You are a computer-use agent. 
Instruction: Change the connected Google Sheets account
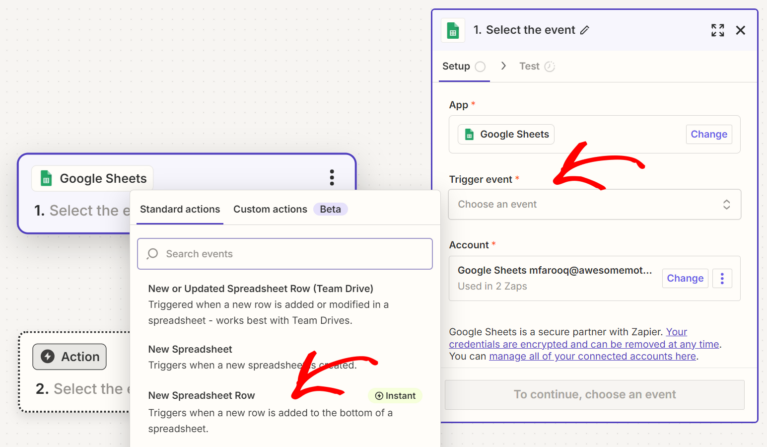click(685, 278)
